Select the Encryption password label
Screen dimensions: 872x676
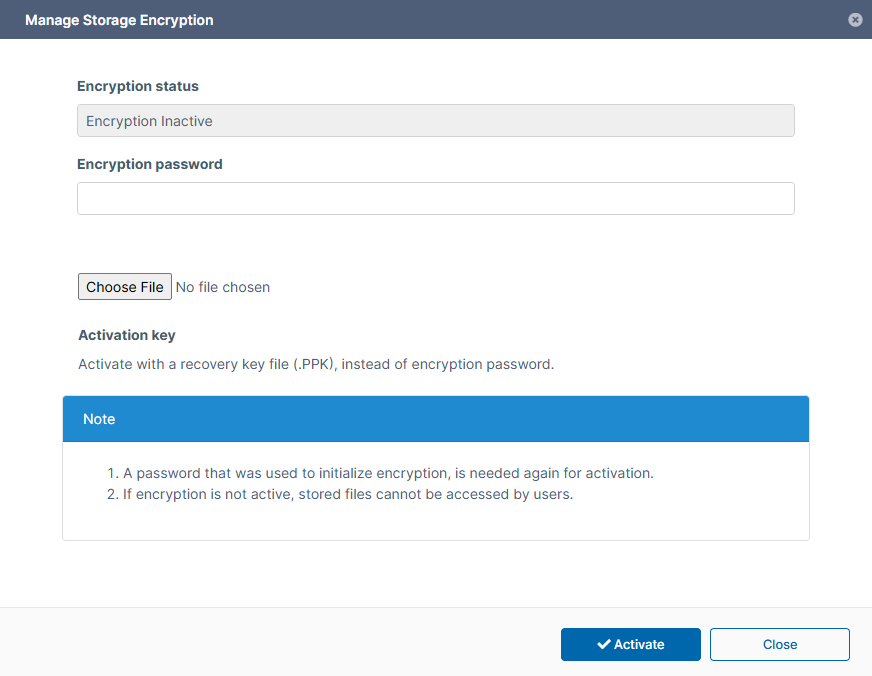[x=150, y=164]
